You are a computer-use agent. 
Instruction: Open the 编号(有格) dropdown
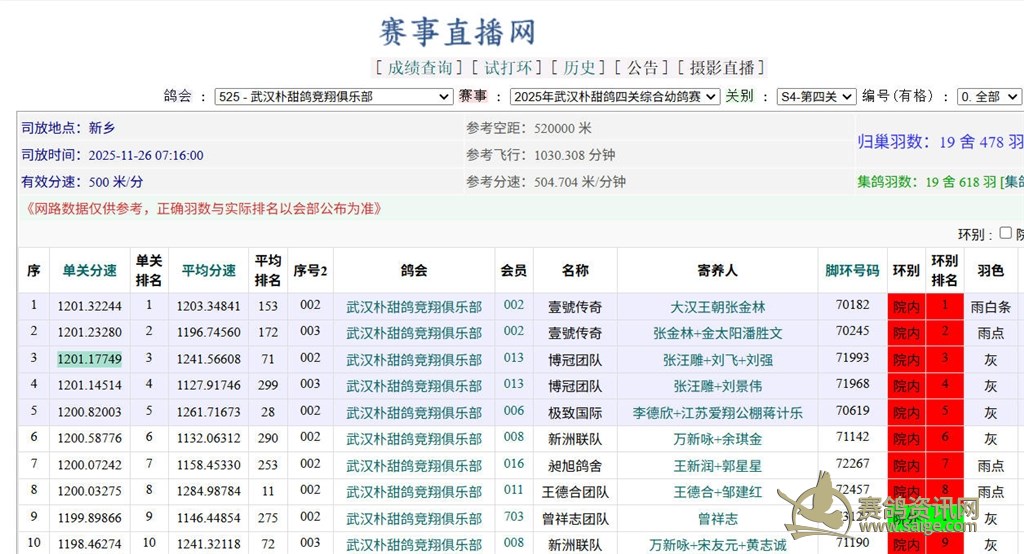tap(988, 97)
